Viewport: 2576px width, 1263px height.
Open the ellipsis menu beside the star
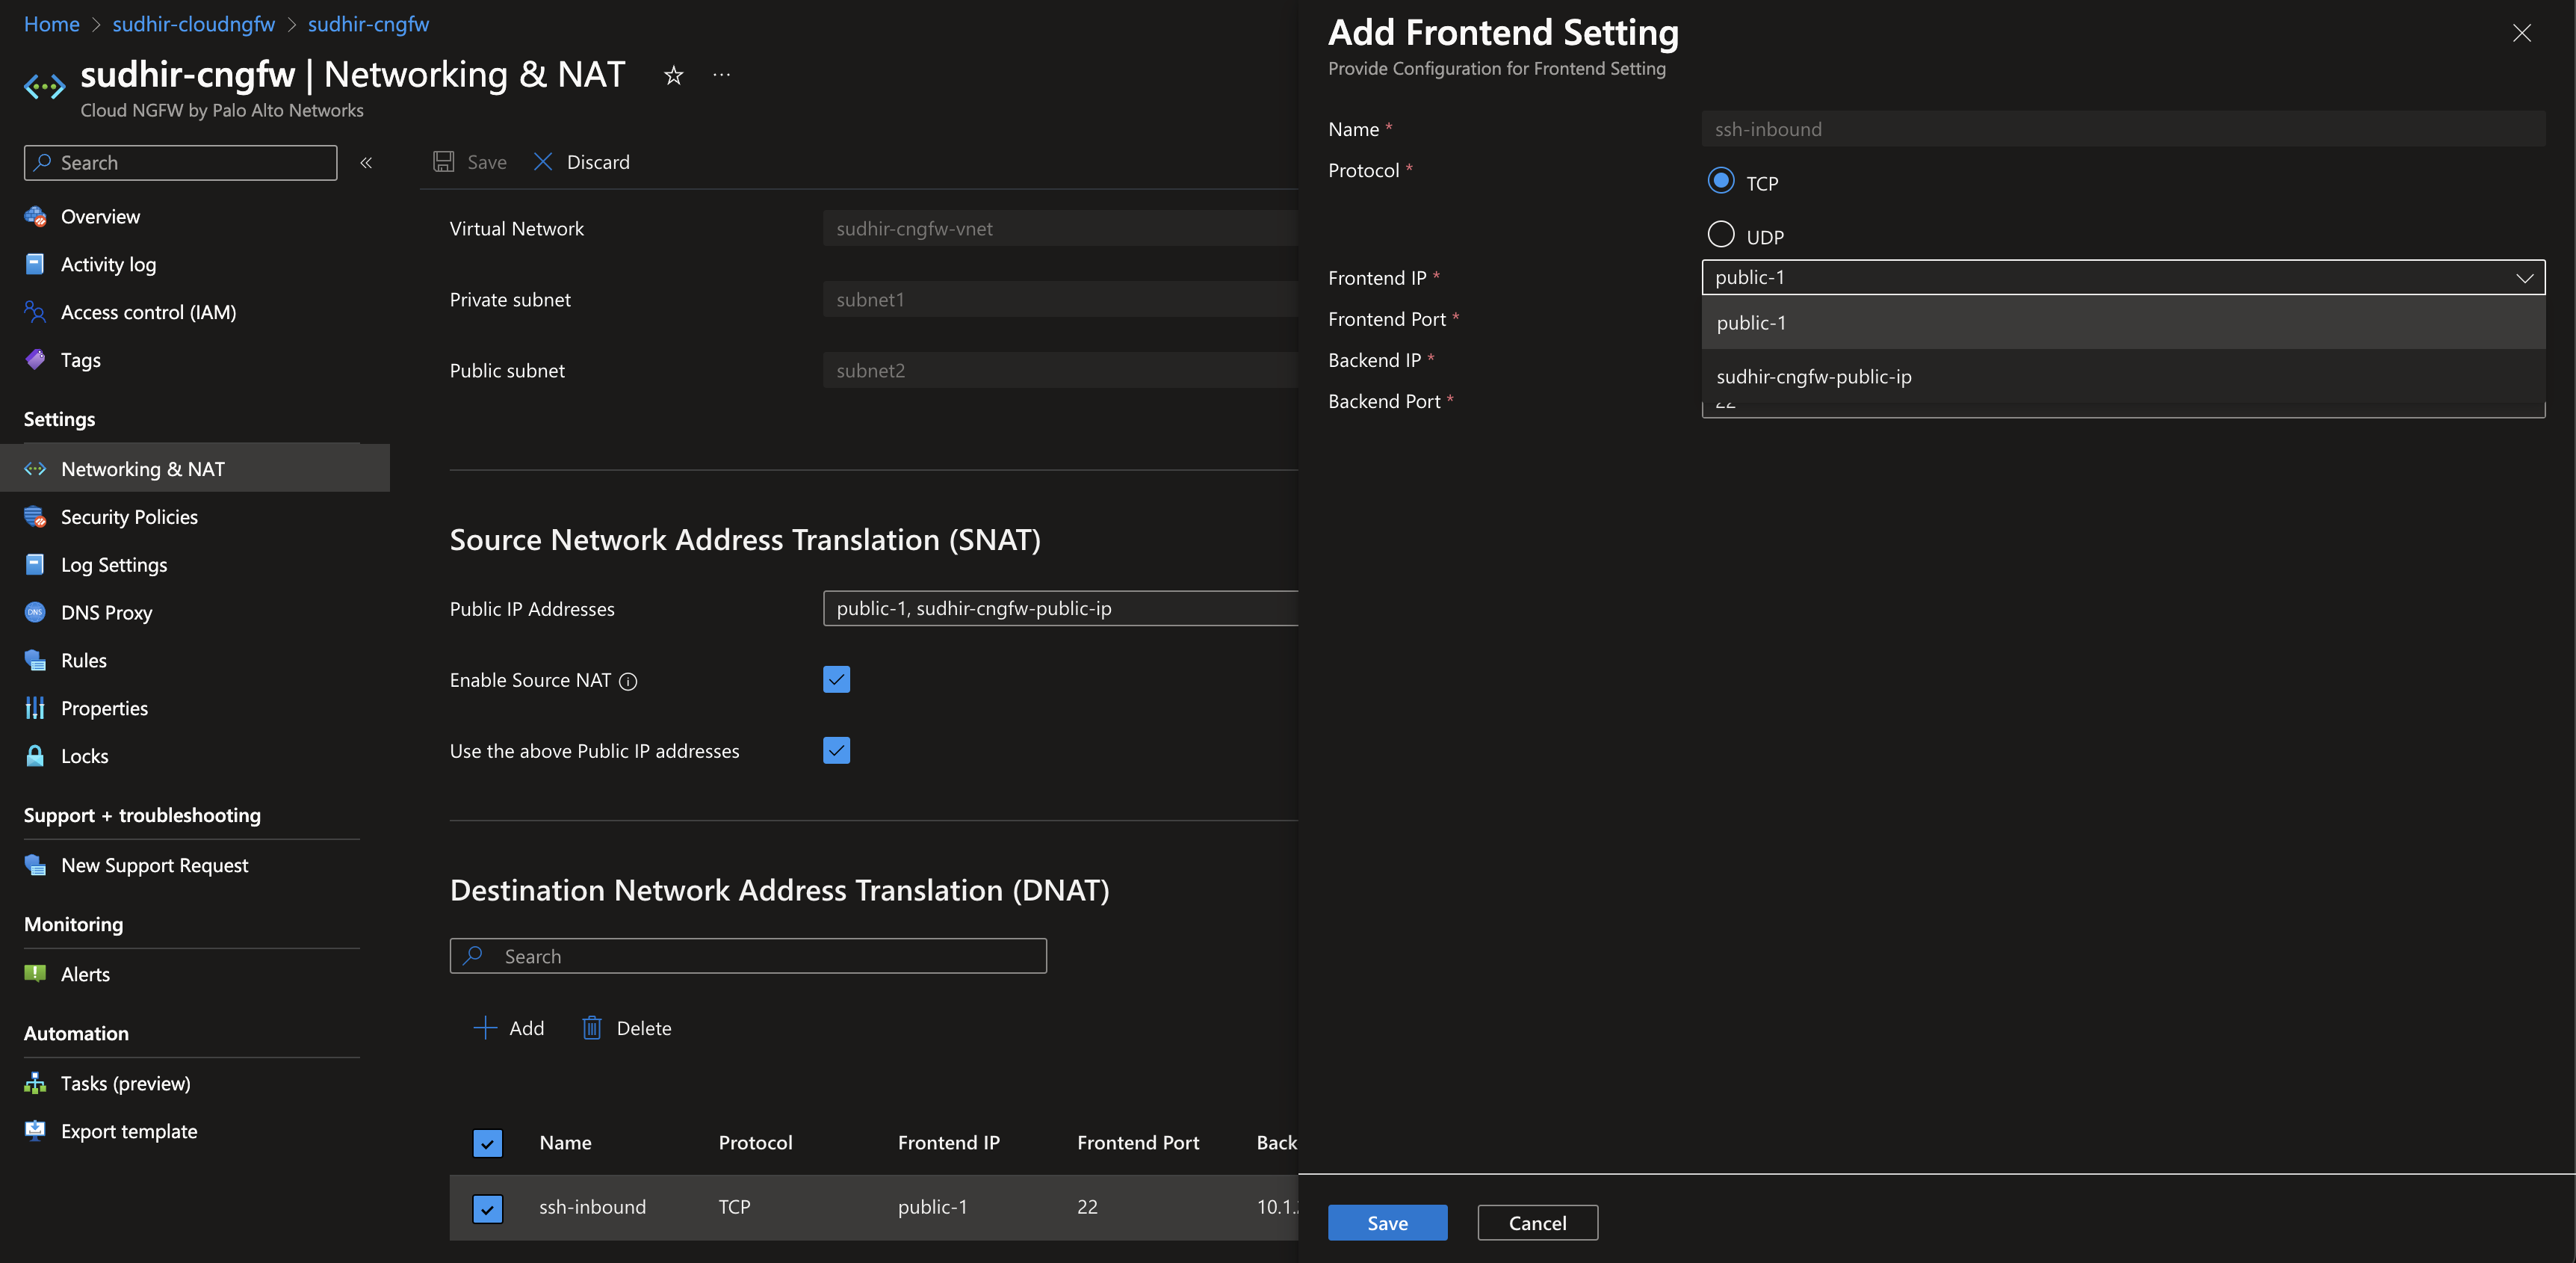pos(721,74)
